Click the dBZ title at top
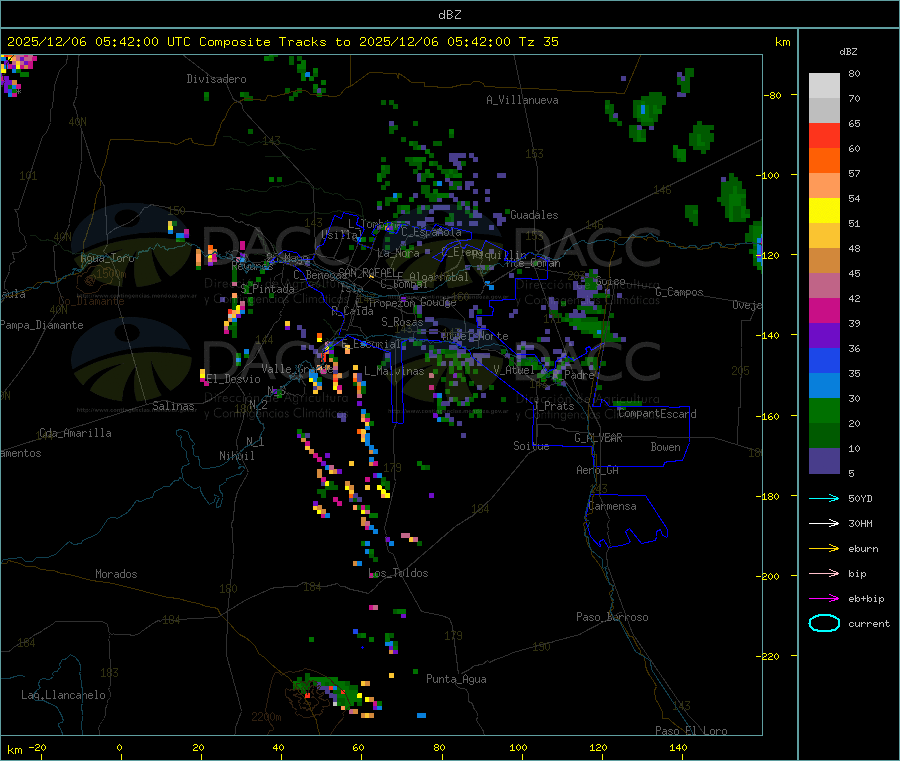This screenshot has width=900, height=761. 449,15
